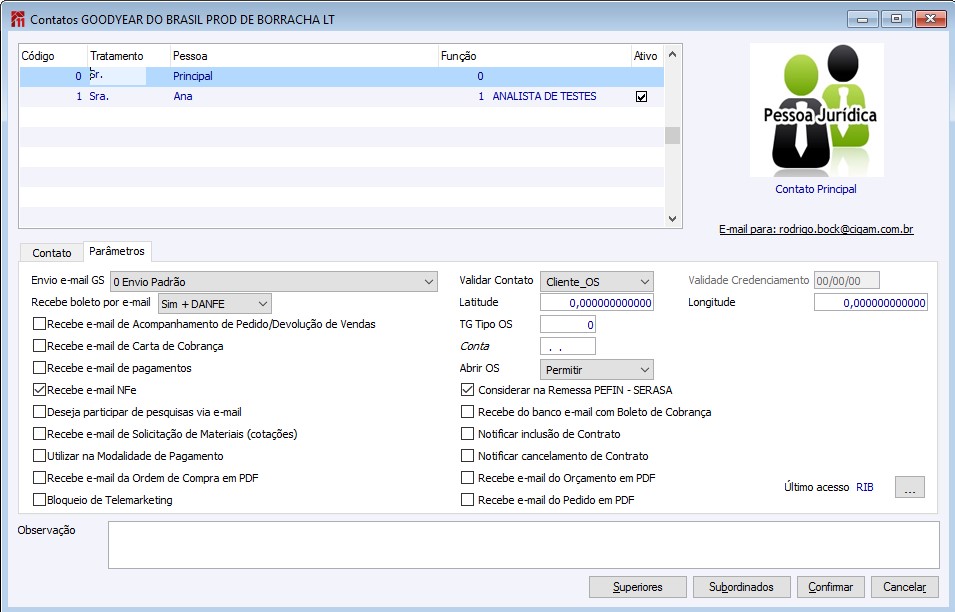Select the Parâmetros tab
This screenshot has height=612, width=955.
[117, 251]
